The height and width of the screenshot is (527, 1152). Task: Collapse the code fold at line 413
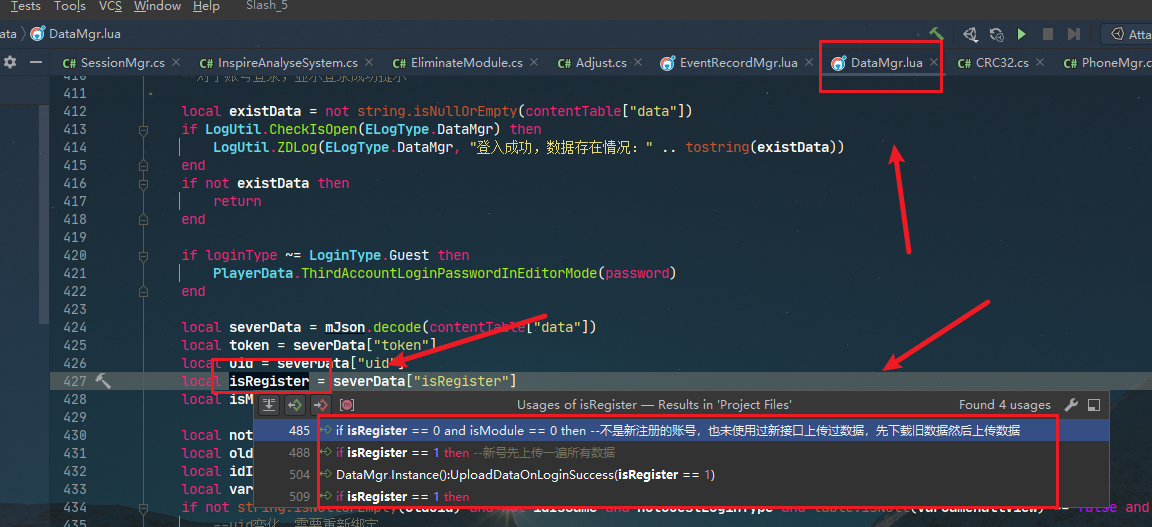tap(144, 130)
